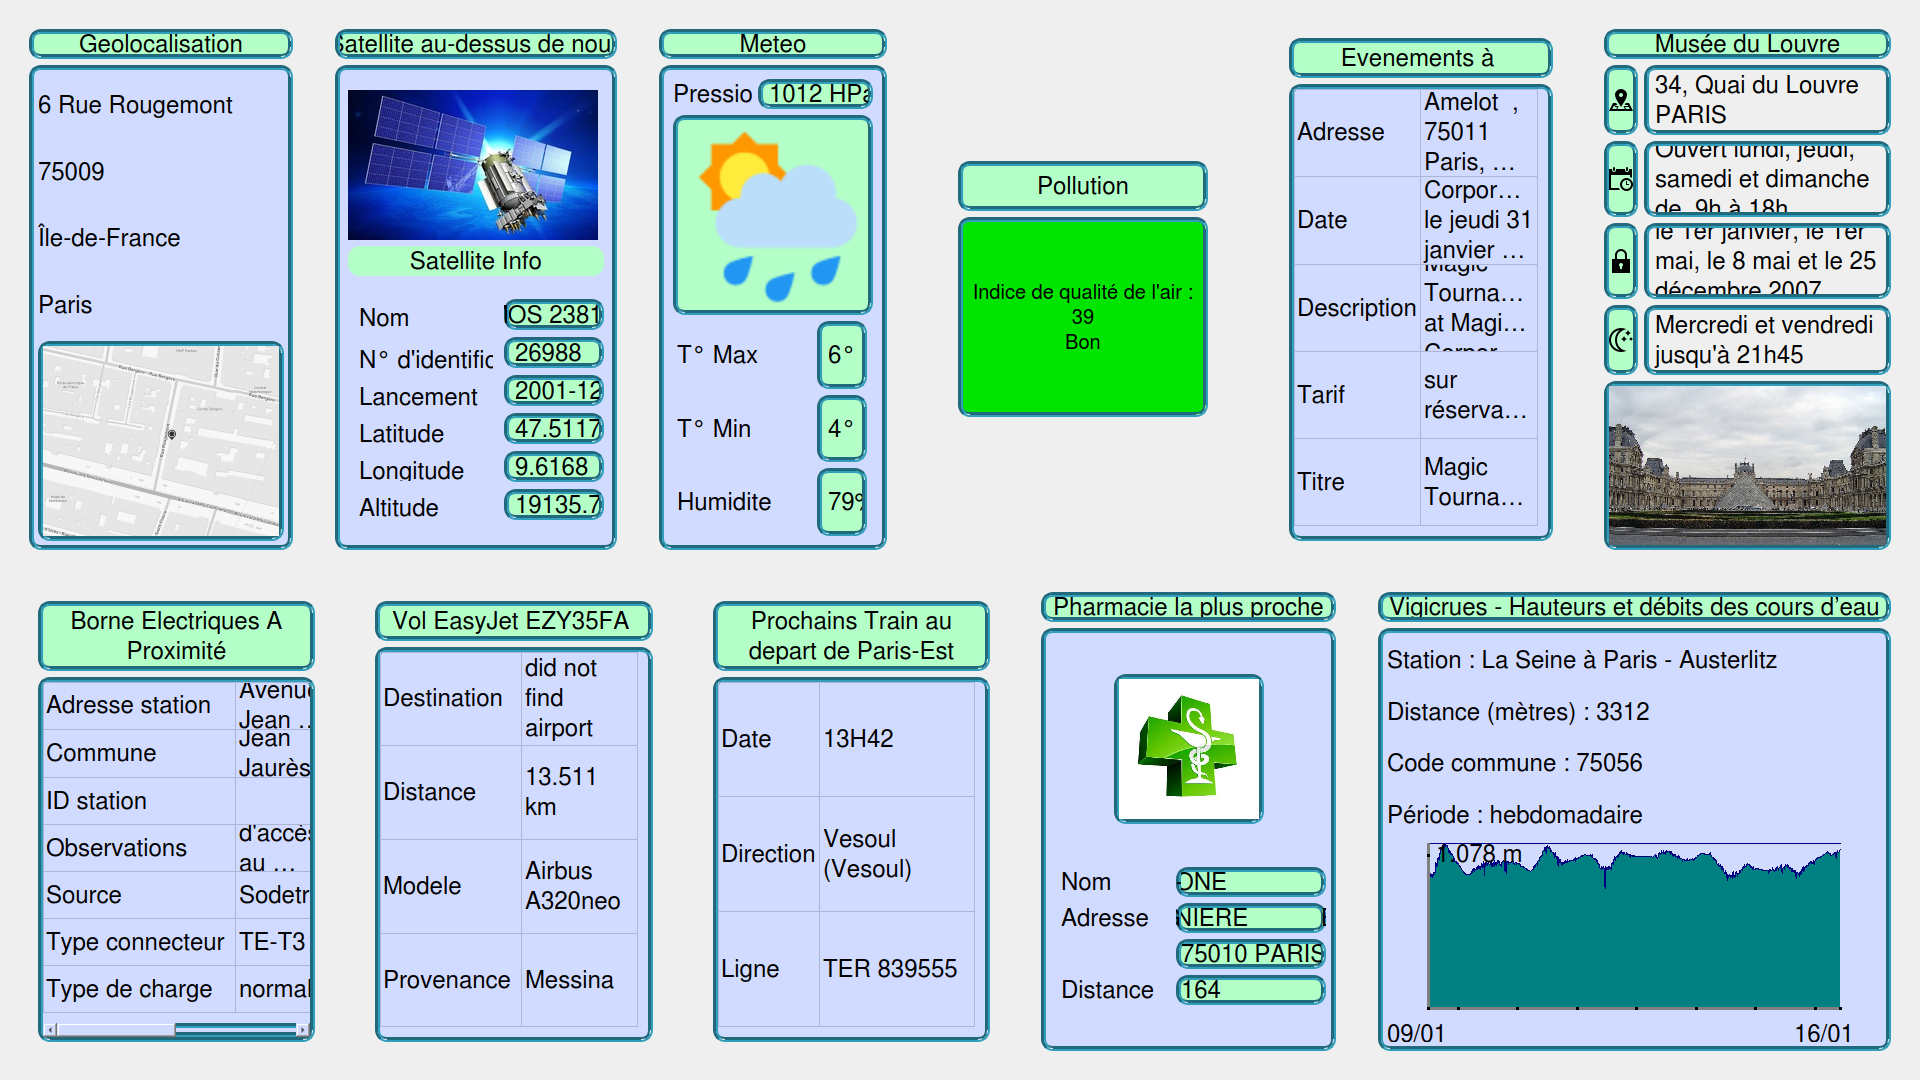Click the green air quality index box

click(x=1082, y=317)
